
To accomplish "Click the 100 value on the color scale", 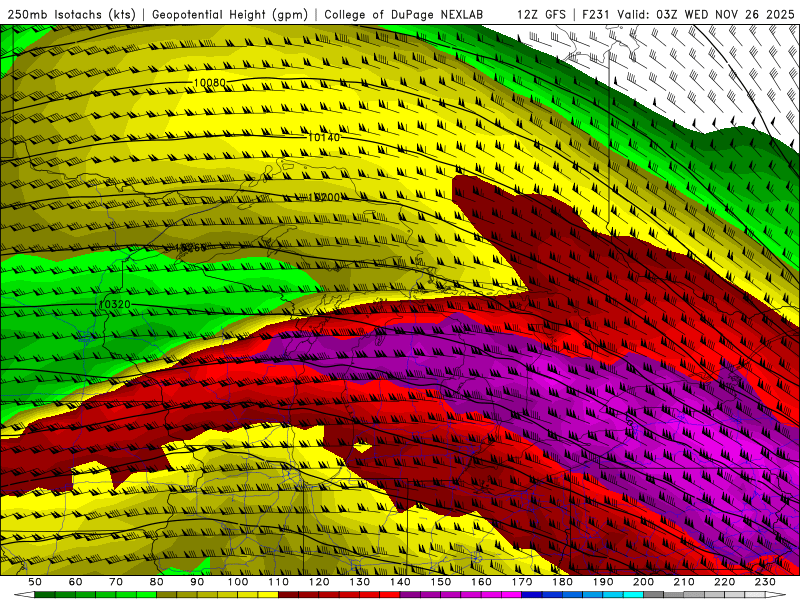I will pyautogui.click(x=237, y=582).
